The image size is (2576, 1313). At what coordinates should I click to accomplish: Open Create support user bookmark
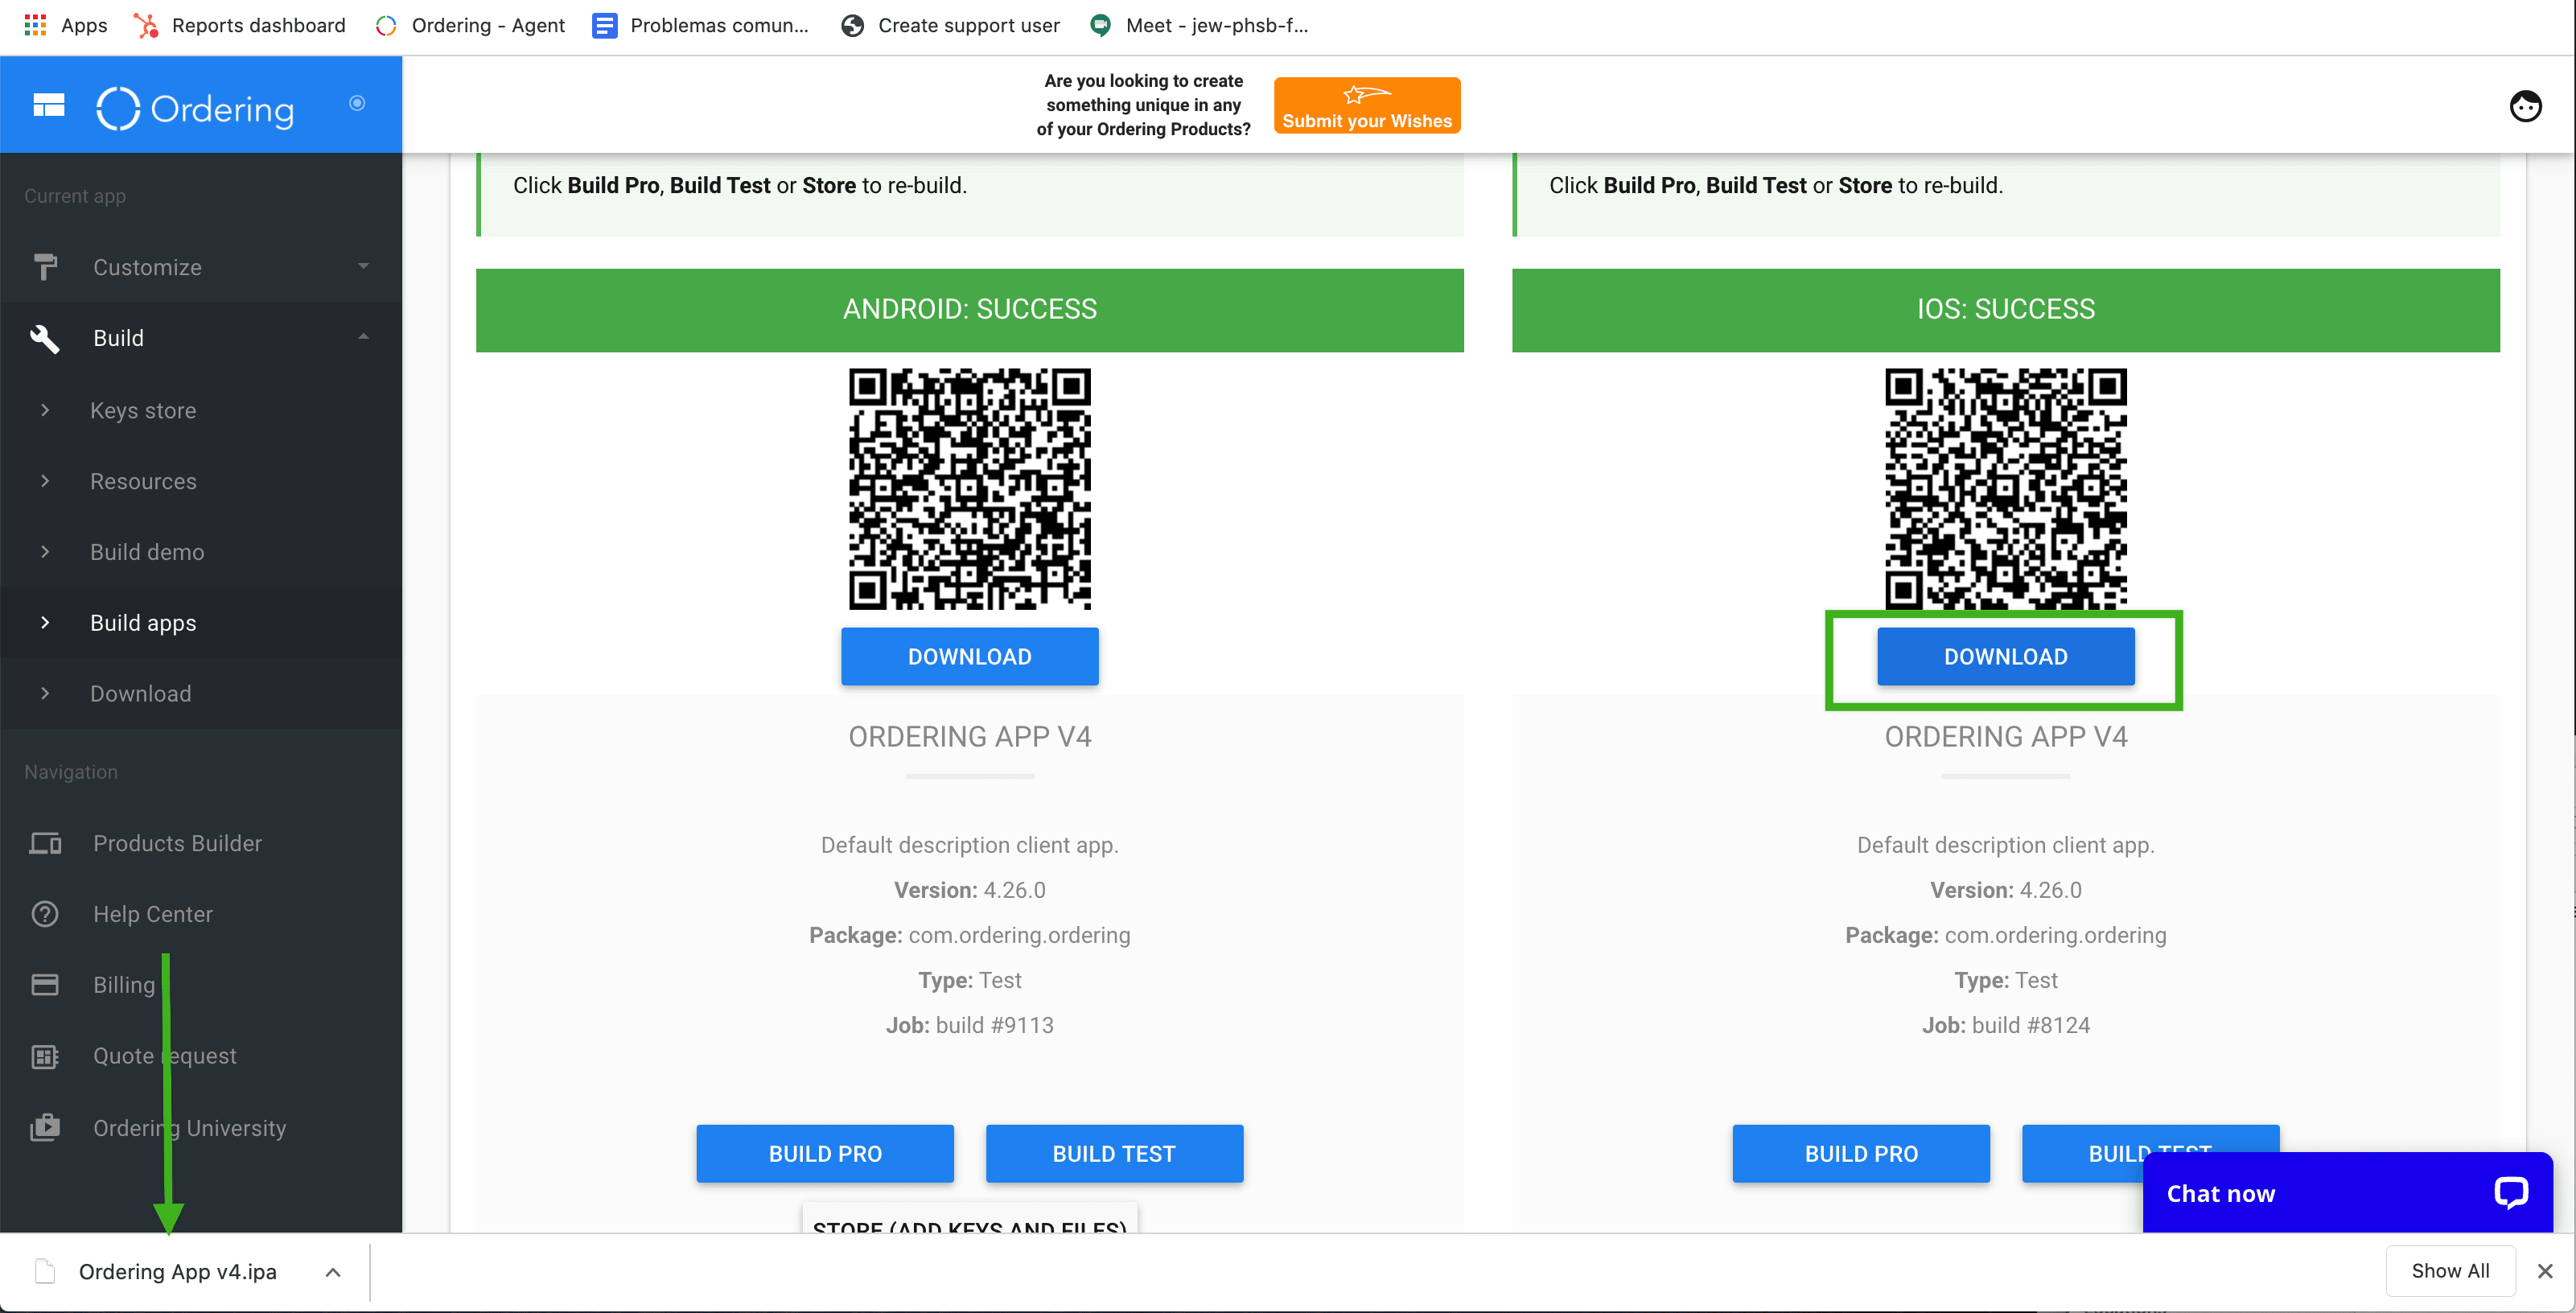950,25
